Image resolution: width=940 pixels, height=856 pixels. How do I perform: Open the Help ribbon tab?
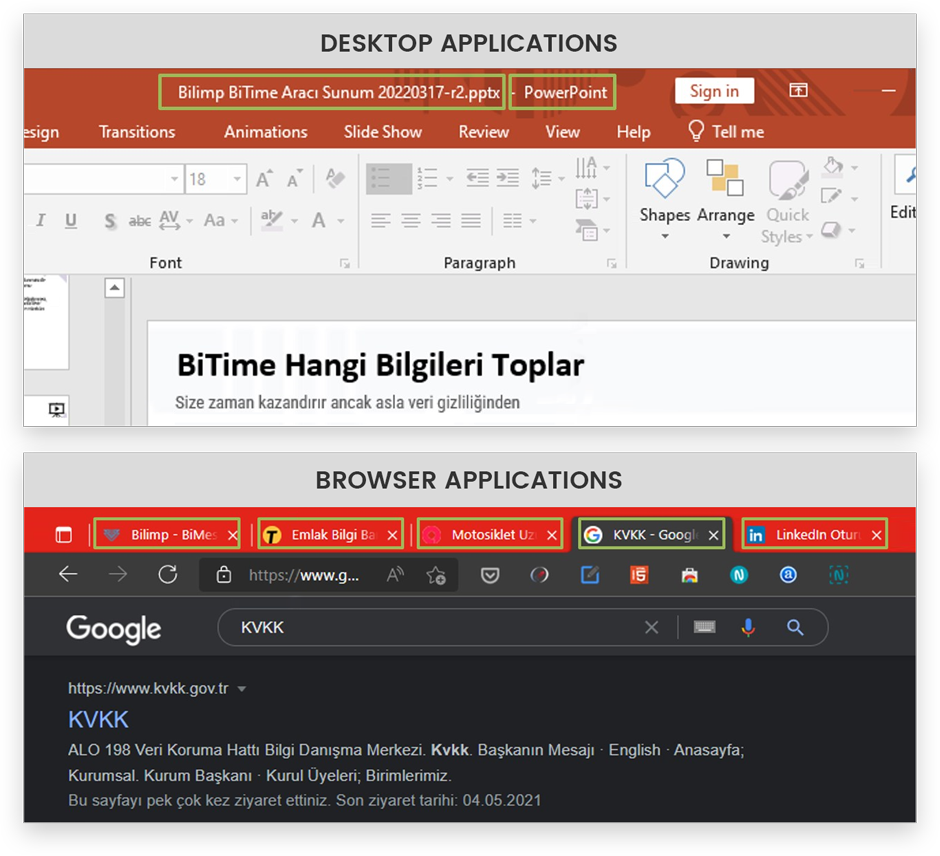point(633,132)
